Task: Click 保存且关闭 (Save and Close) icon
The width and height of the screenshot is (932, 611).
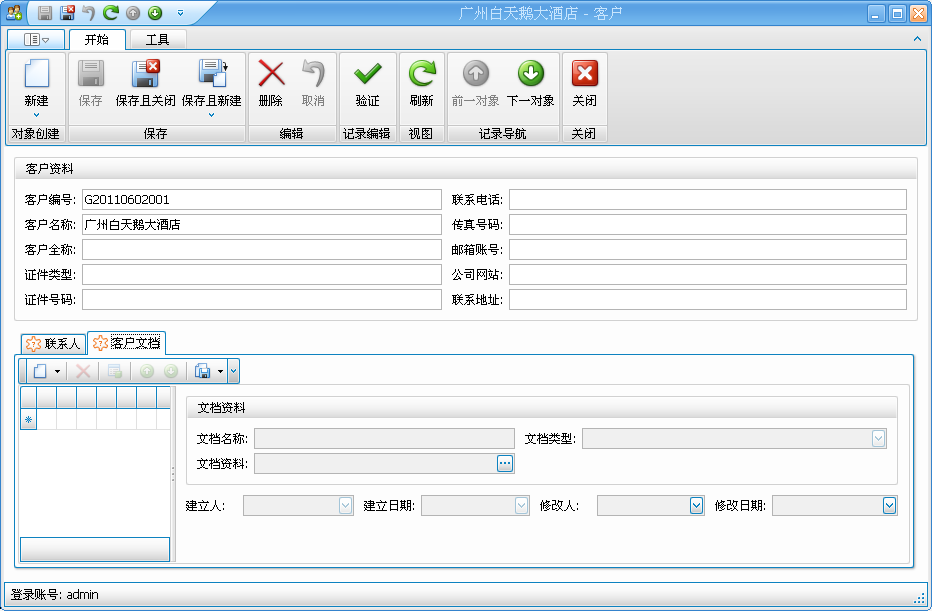Action: (x=145, y=76)
